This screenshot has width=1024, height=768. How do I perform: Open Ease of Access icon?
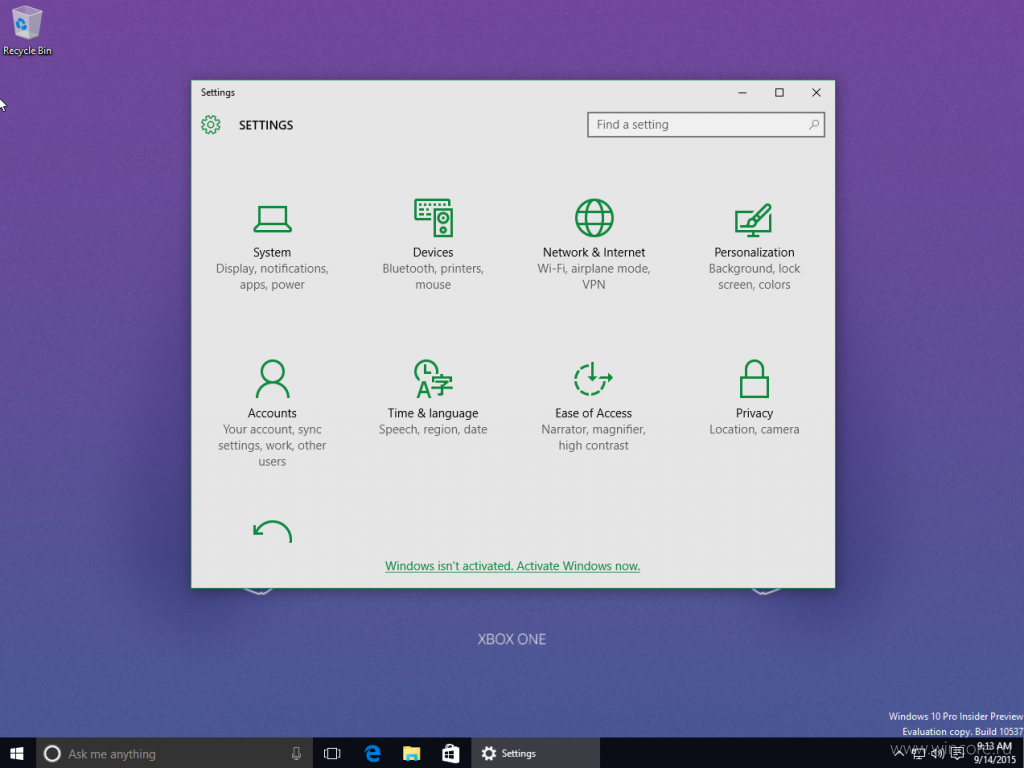pyautogui.click(x=593, y=379)
